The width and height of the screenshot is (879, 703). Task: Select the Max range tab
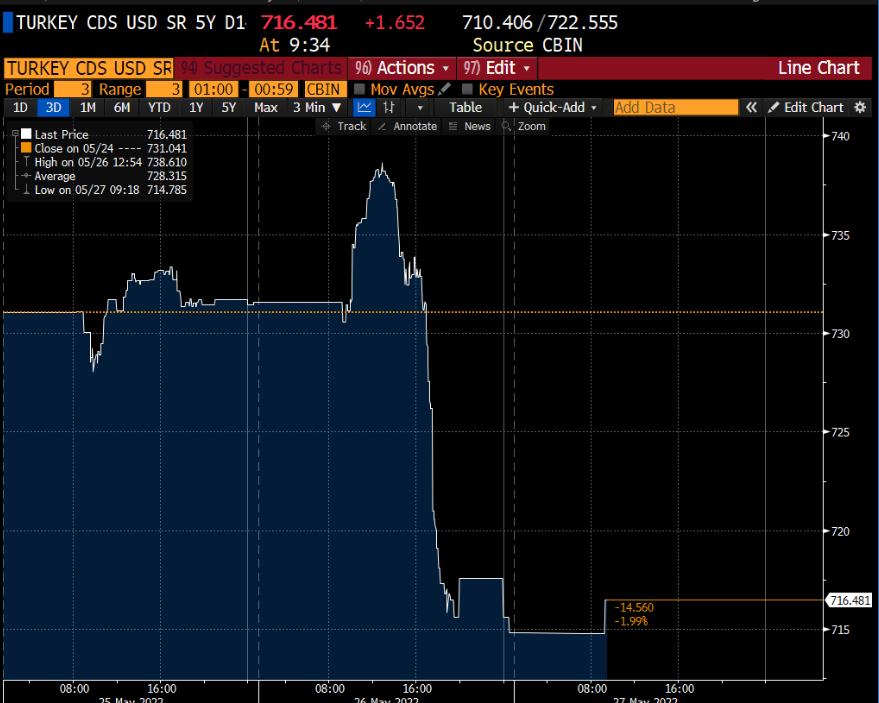(266, 107)
